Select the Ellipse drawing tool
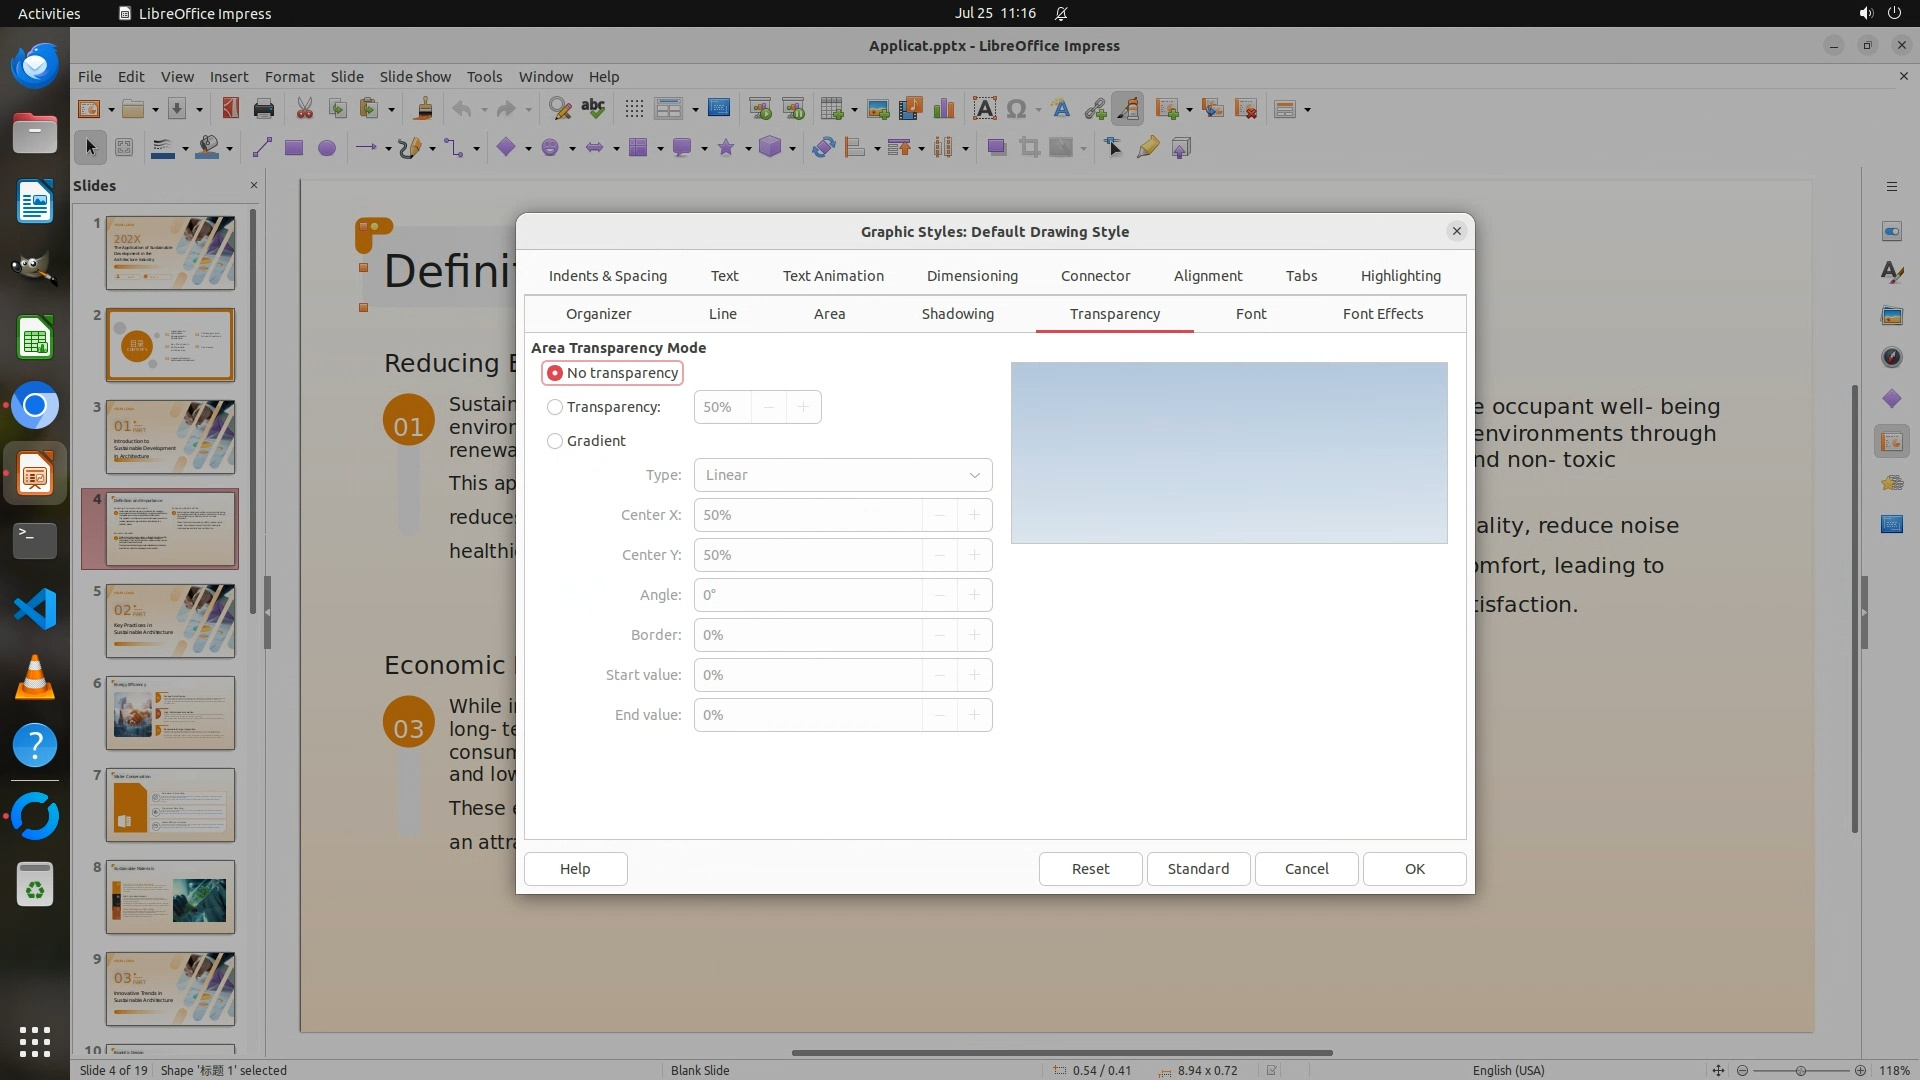 point(326,148)
